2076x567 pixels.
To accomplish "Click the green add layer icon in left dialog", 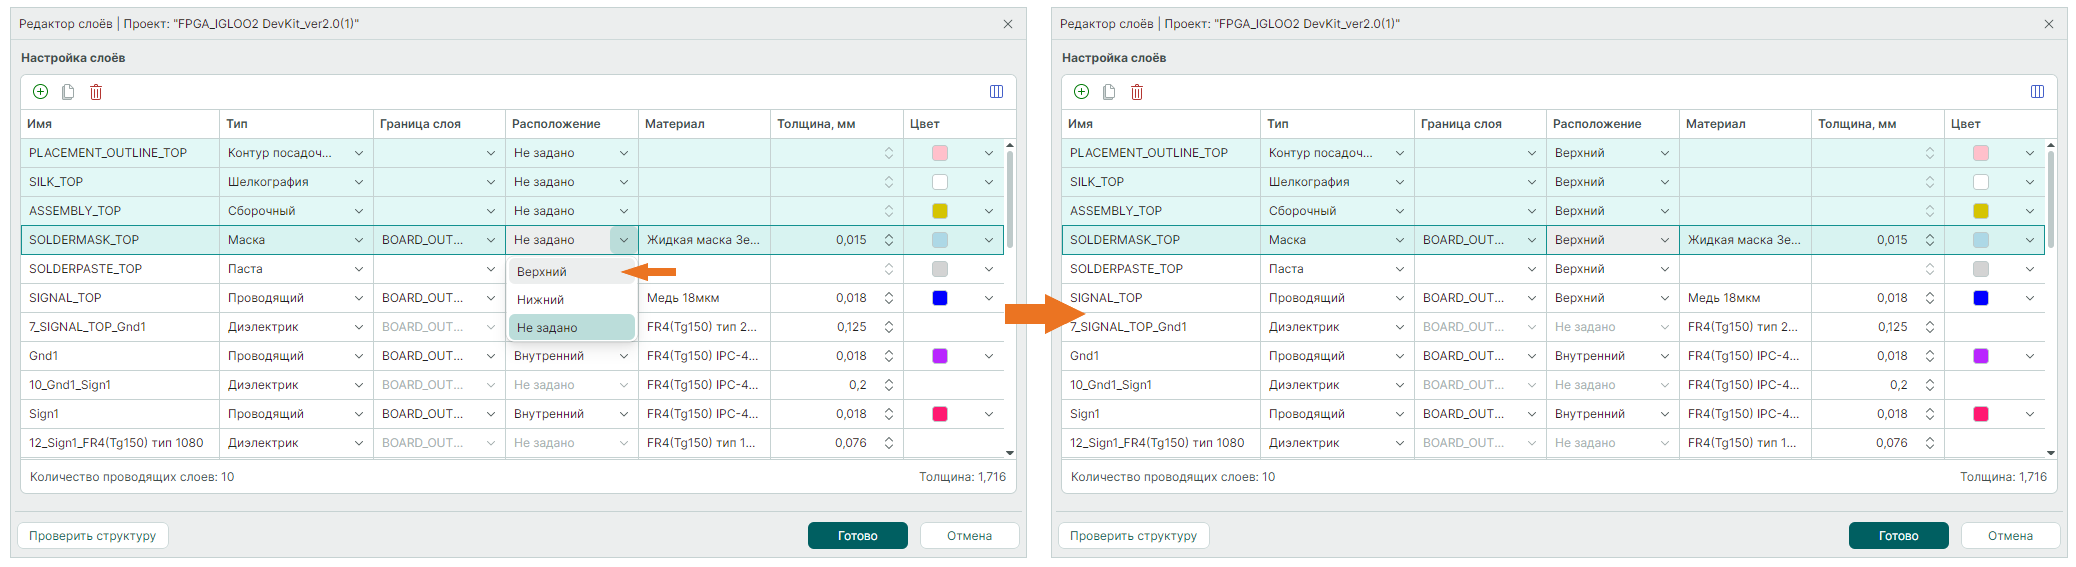I will pyautogui.click(x=41, y=92).
